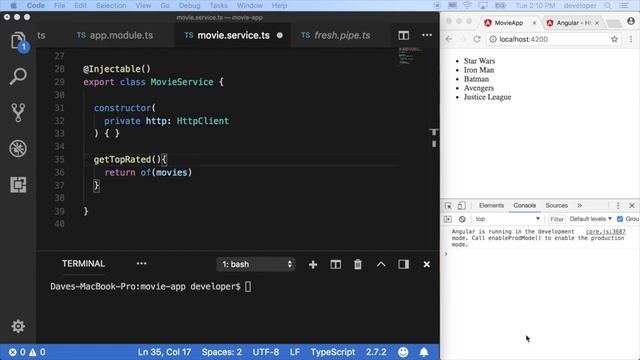Image resolution: width=640 pixels, height=360 pixels.
Task: Click the Chrome back arrow
Action: (449, 39)
